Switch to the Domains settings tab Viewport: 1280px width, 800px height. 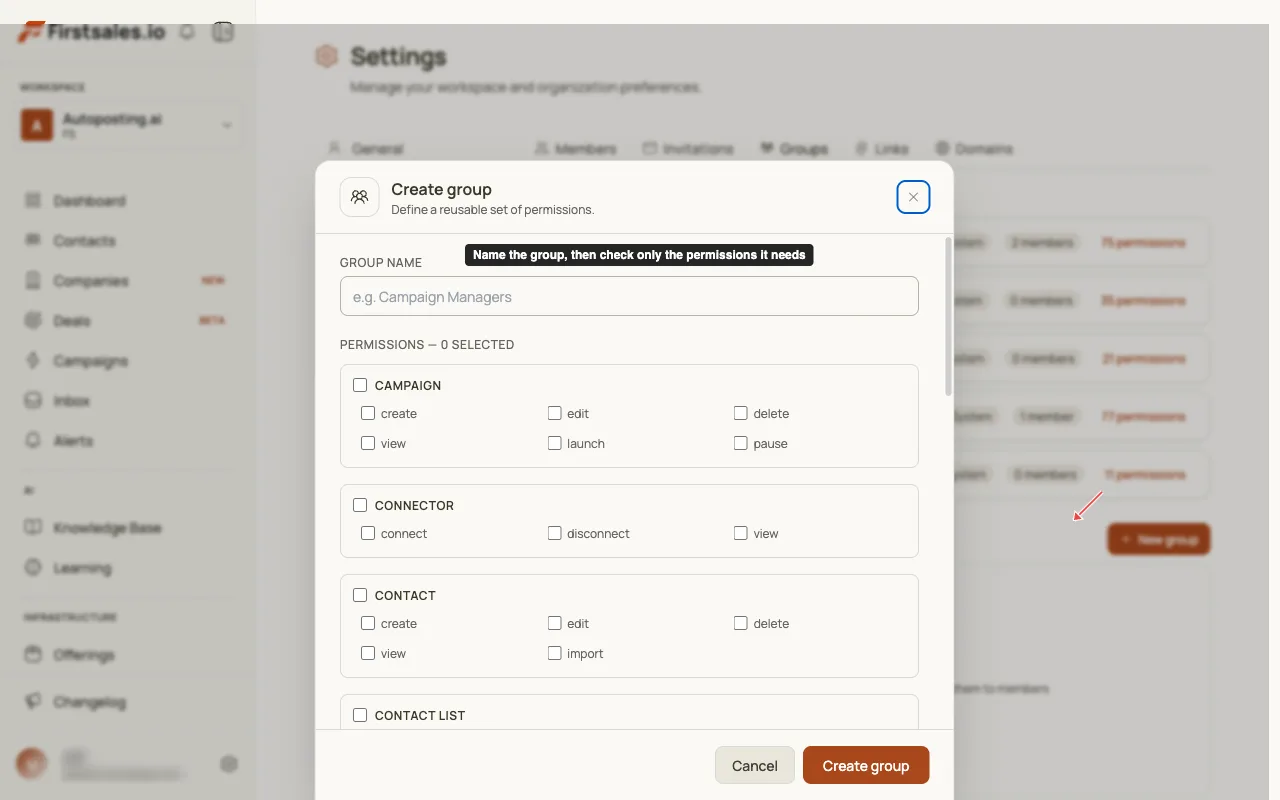pos(974,149)
